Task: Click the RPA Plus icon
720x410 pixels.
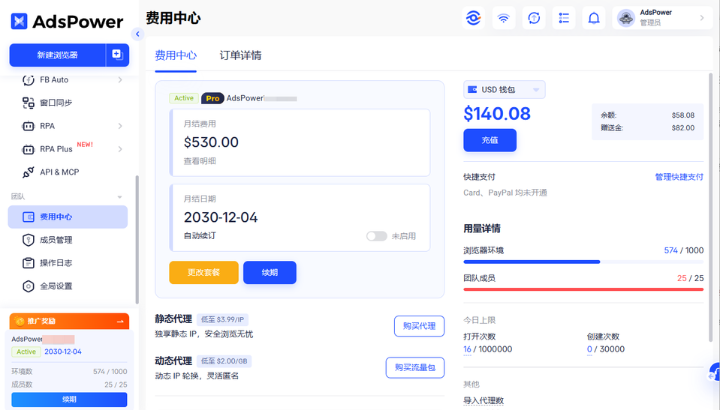Action: 28,149
